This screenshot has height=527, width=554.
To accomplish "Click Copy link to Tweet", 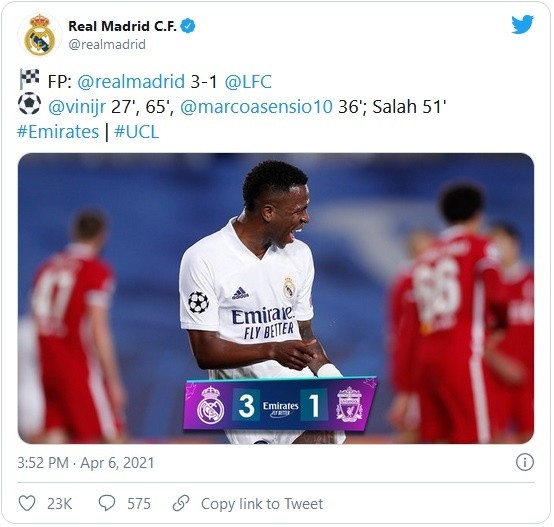I will click(x=262, y=504).
